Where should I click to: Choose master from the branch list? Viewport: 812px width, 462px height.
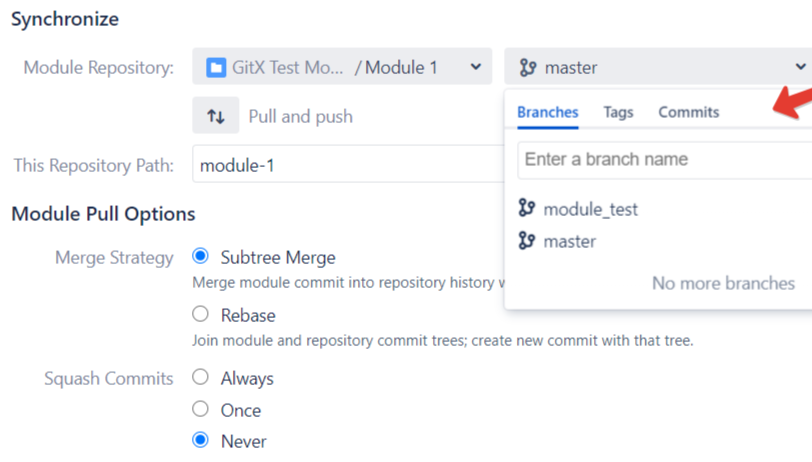[569, 241]
